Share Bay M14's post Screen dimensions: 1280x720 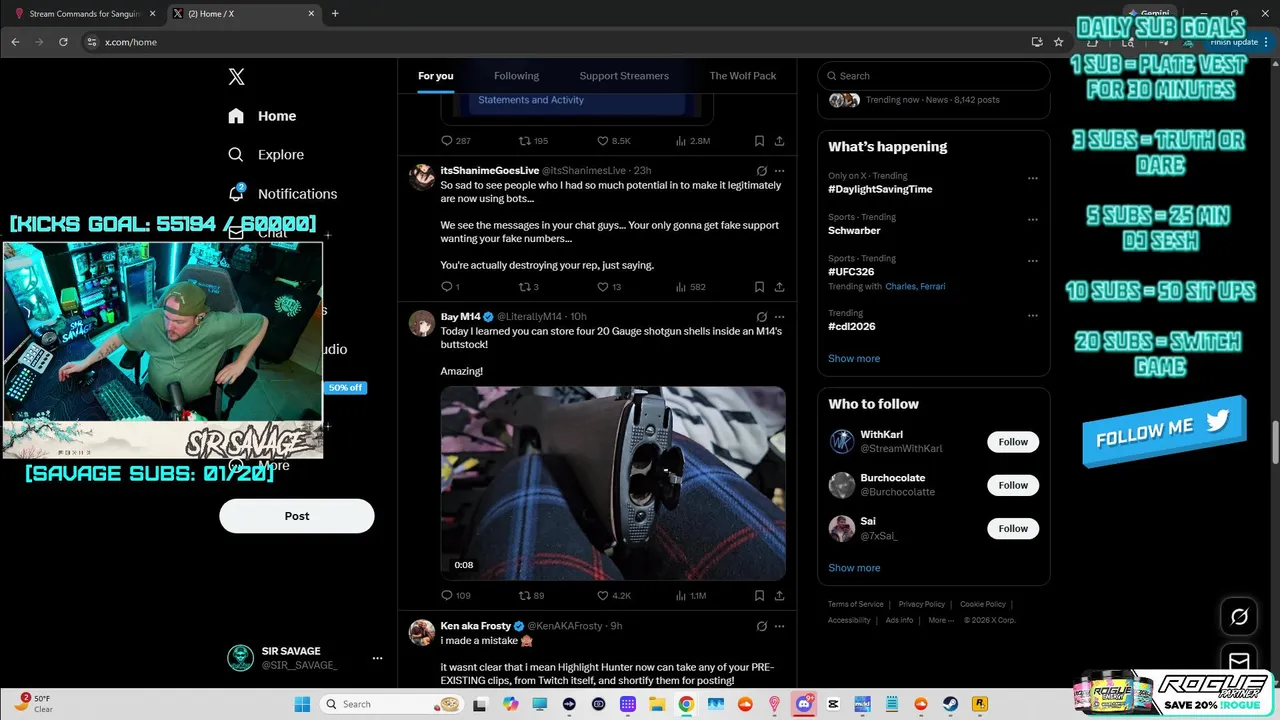pyautogui.click(x=779, y=596)
